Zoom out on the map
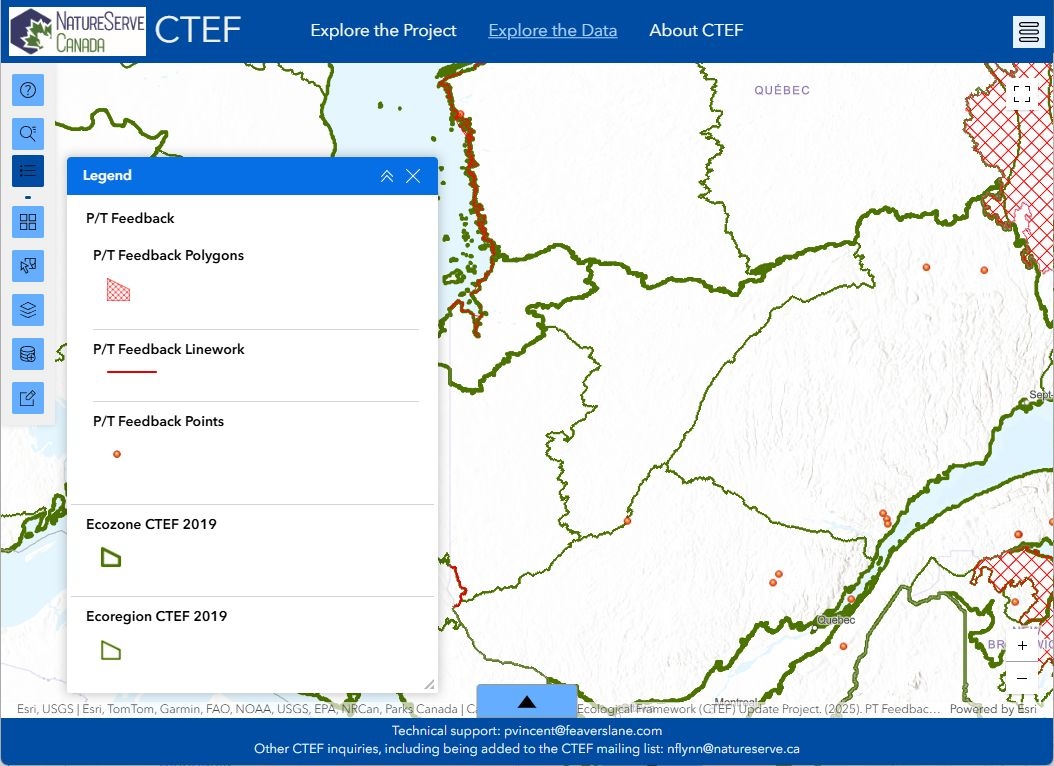Viewport: 1054px width, 766px height. [1022, 678]
